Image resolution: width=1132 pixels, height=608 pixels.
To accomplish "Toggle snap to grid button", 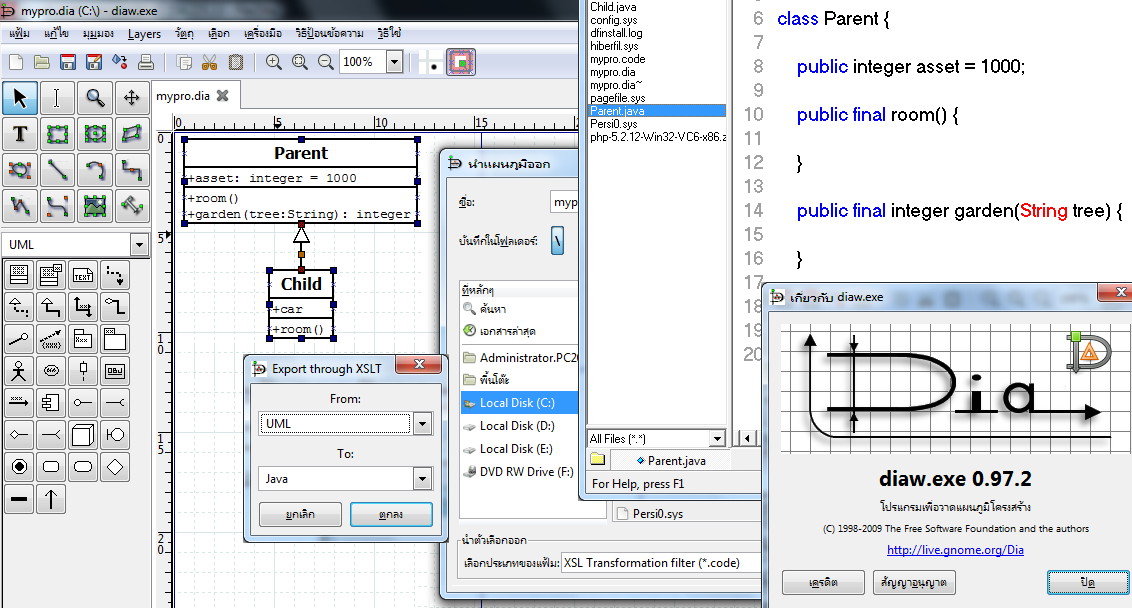I will pos(433,62).
